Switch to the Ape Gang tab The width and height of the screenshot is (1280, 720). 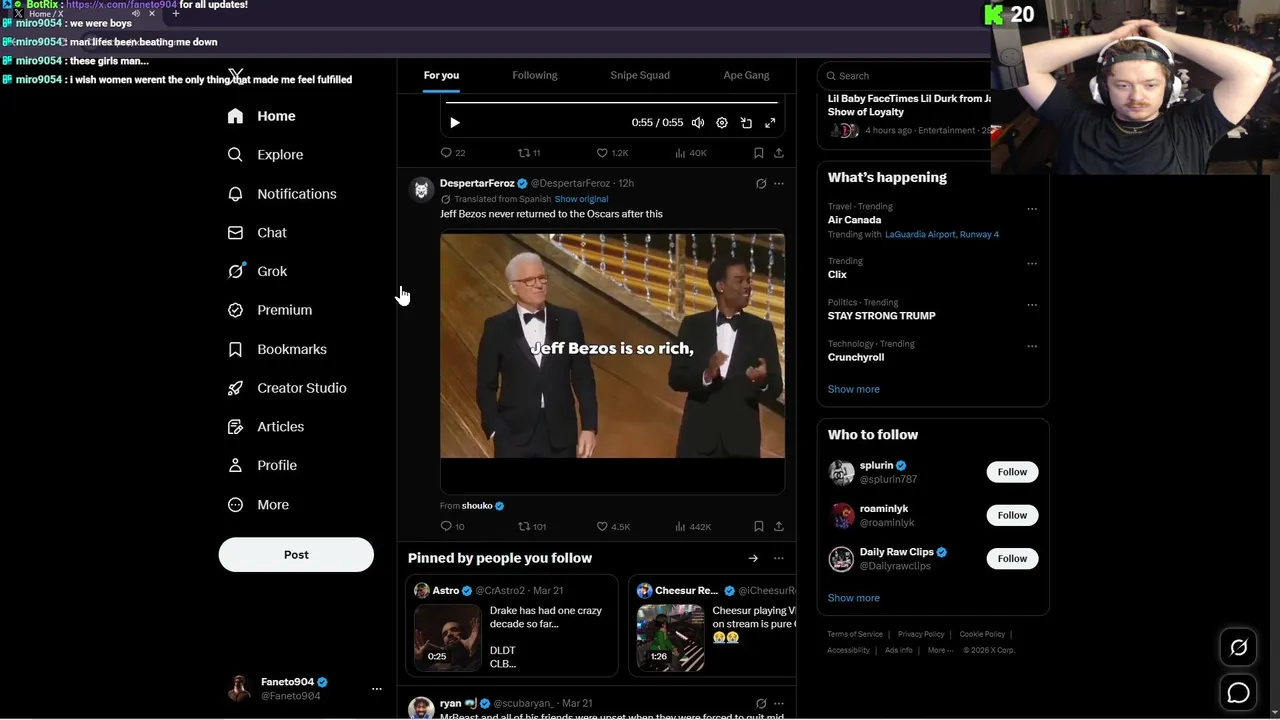[x=746, y=75]
